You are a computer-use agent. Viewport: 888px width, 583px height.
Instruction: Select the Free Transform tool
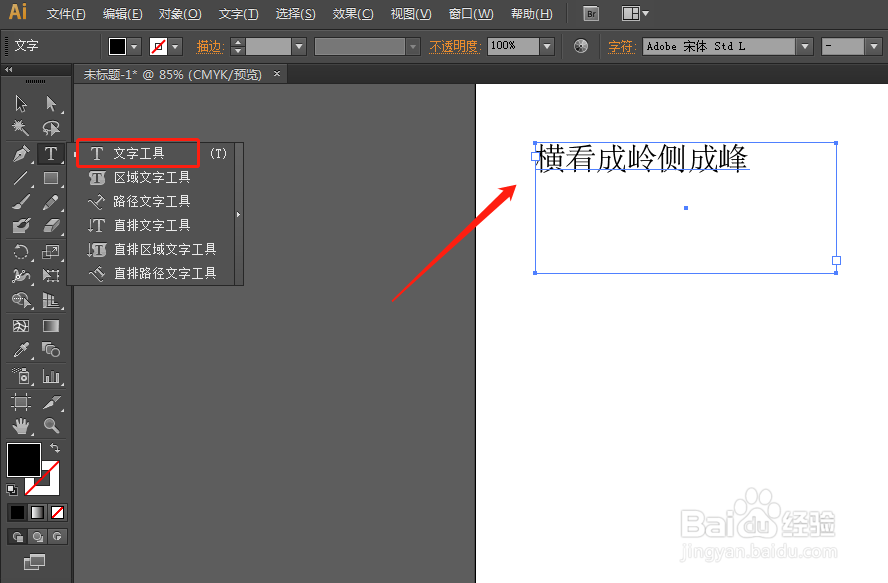pos(51,276)
